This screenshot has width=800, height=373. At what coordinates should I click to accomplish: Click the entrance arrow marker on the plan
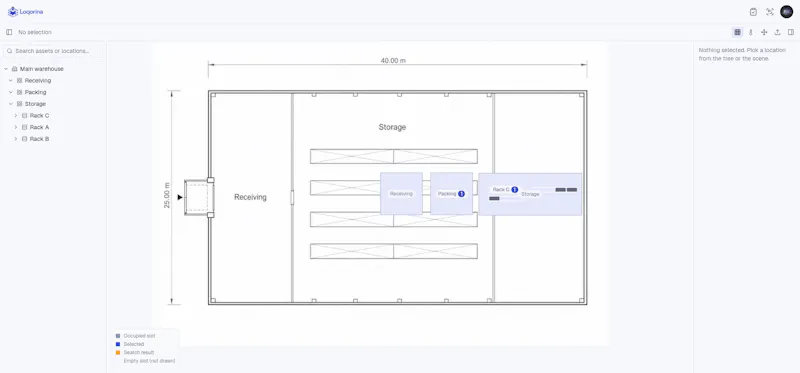coord(180,197)
